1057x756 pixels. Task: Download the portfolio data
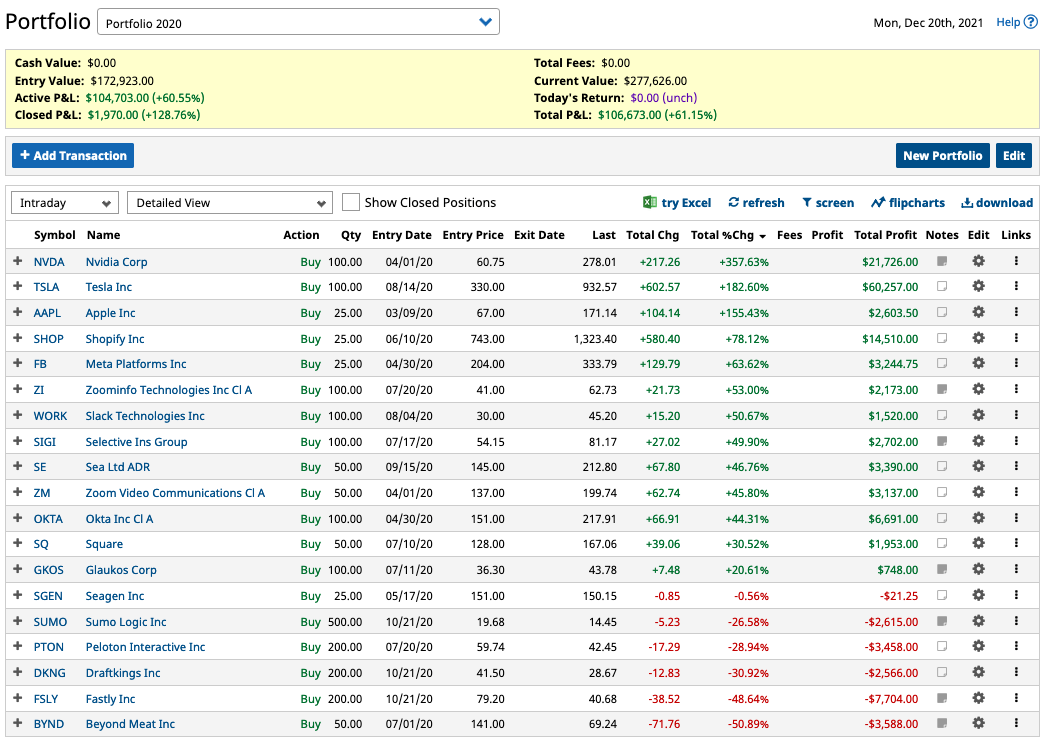pos(997,202)
